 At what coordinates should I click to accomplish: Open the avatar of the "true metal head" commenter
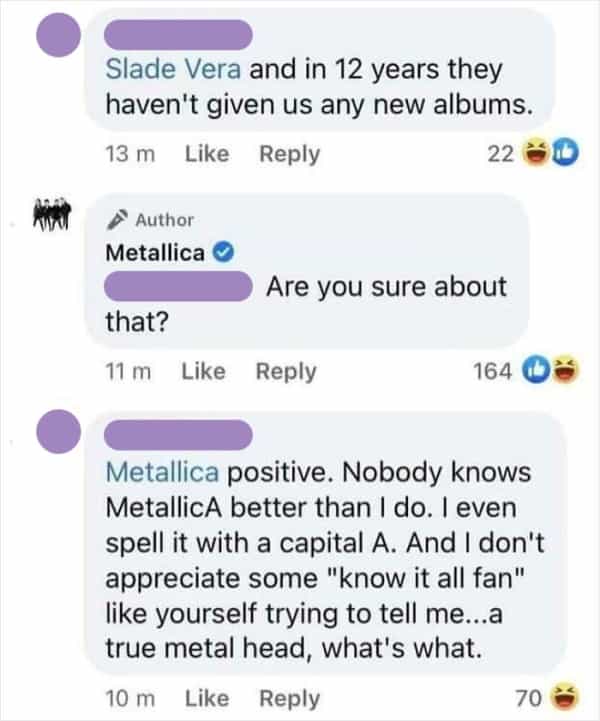[x=56, y=434]
